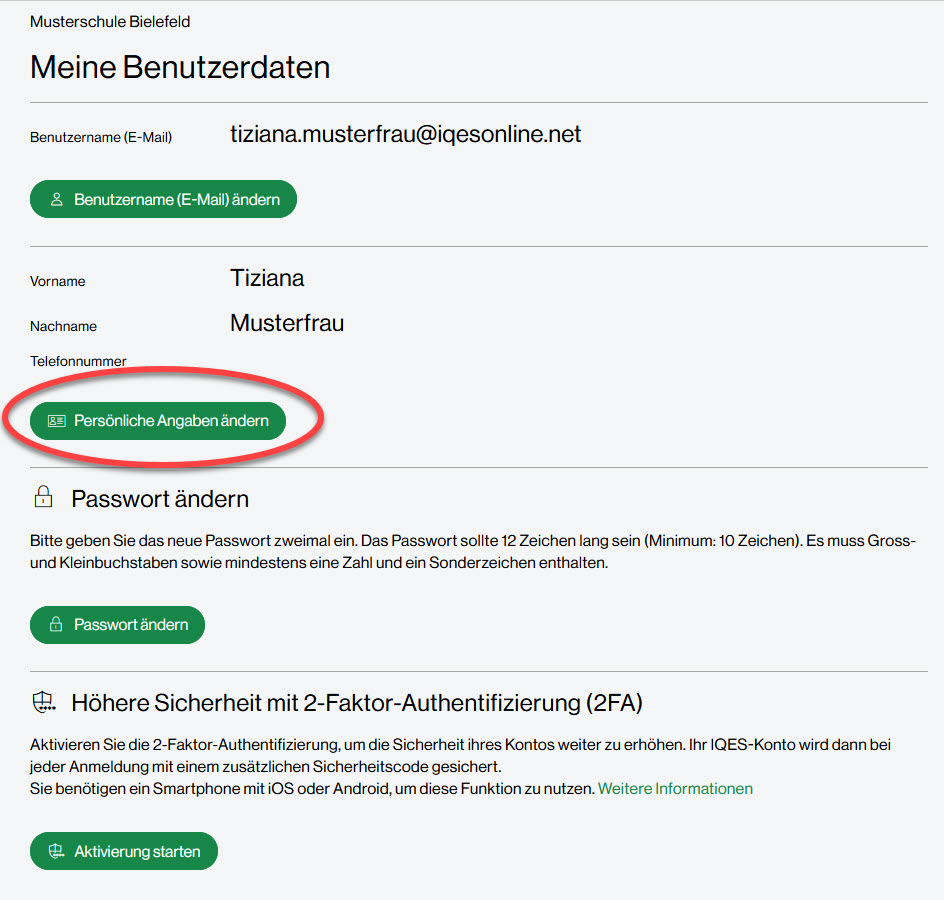This screenshot has height=900, width=944.
Task: Click the padlock icon beside the Passwort ändern heading
Action: (43, 497)
